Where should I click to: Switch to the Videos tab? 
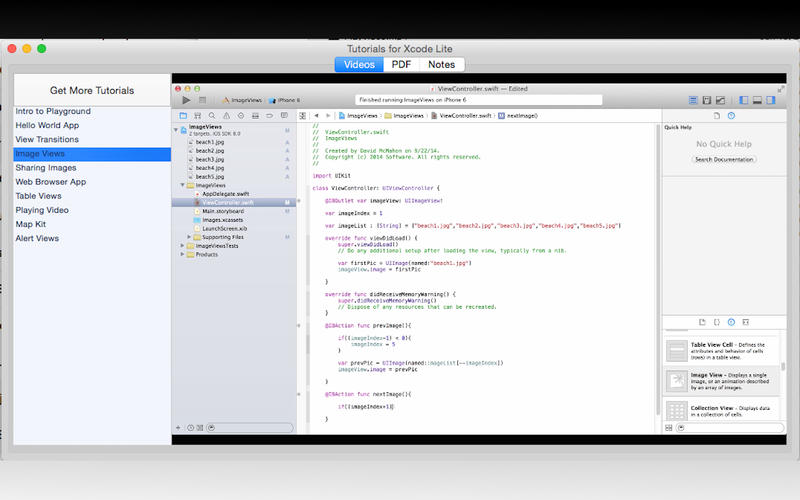359,65
